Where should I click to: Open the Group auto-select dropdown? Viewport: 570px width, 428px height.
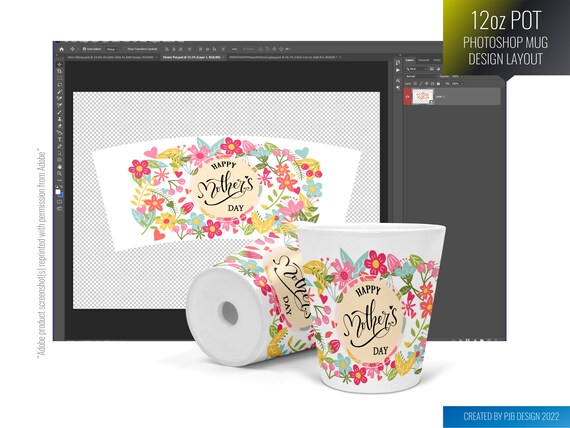tap(112, 49)
